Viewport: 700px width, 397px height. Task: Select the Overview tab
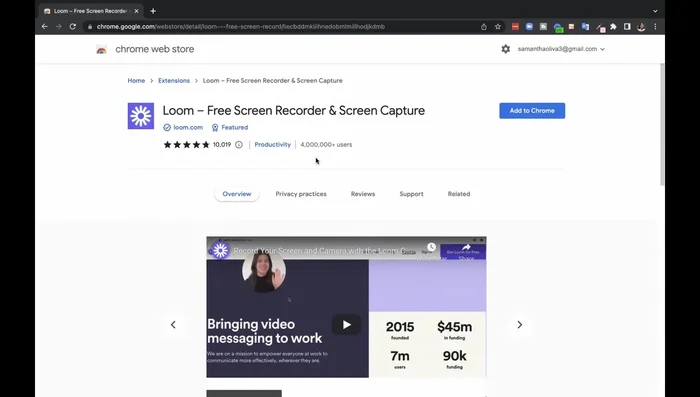click(x=237, y=194)
